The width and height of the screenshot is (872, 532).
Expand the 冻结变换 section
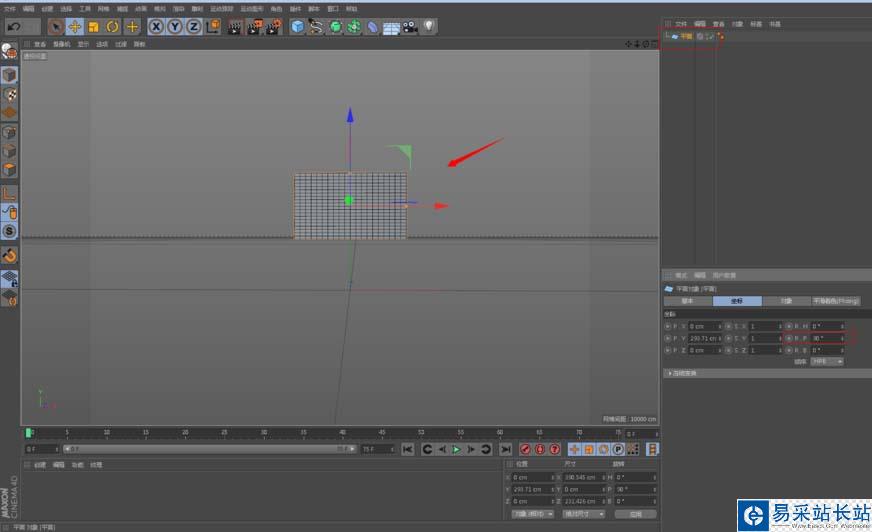tap(683, 374)
